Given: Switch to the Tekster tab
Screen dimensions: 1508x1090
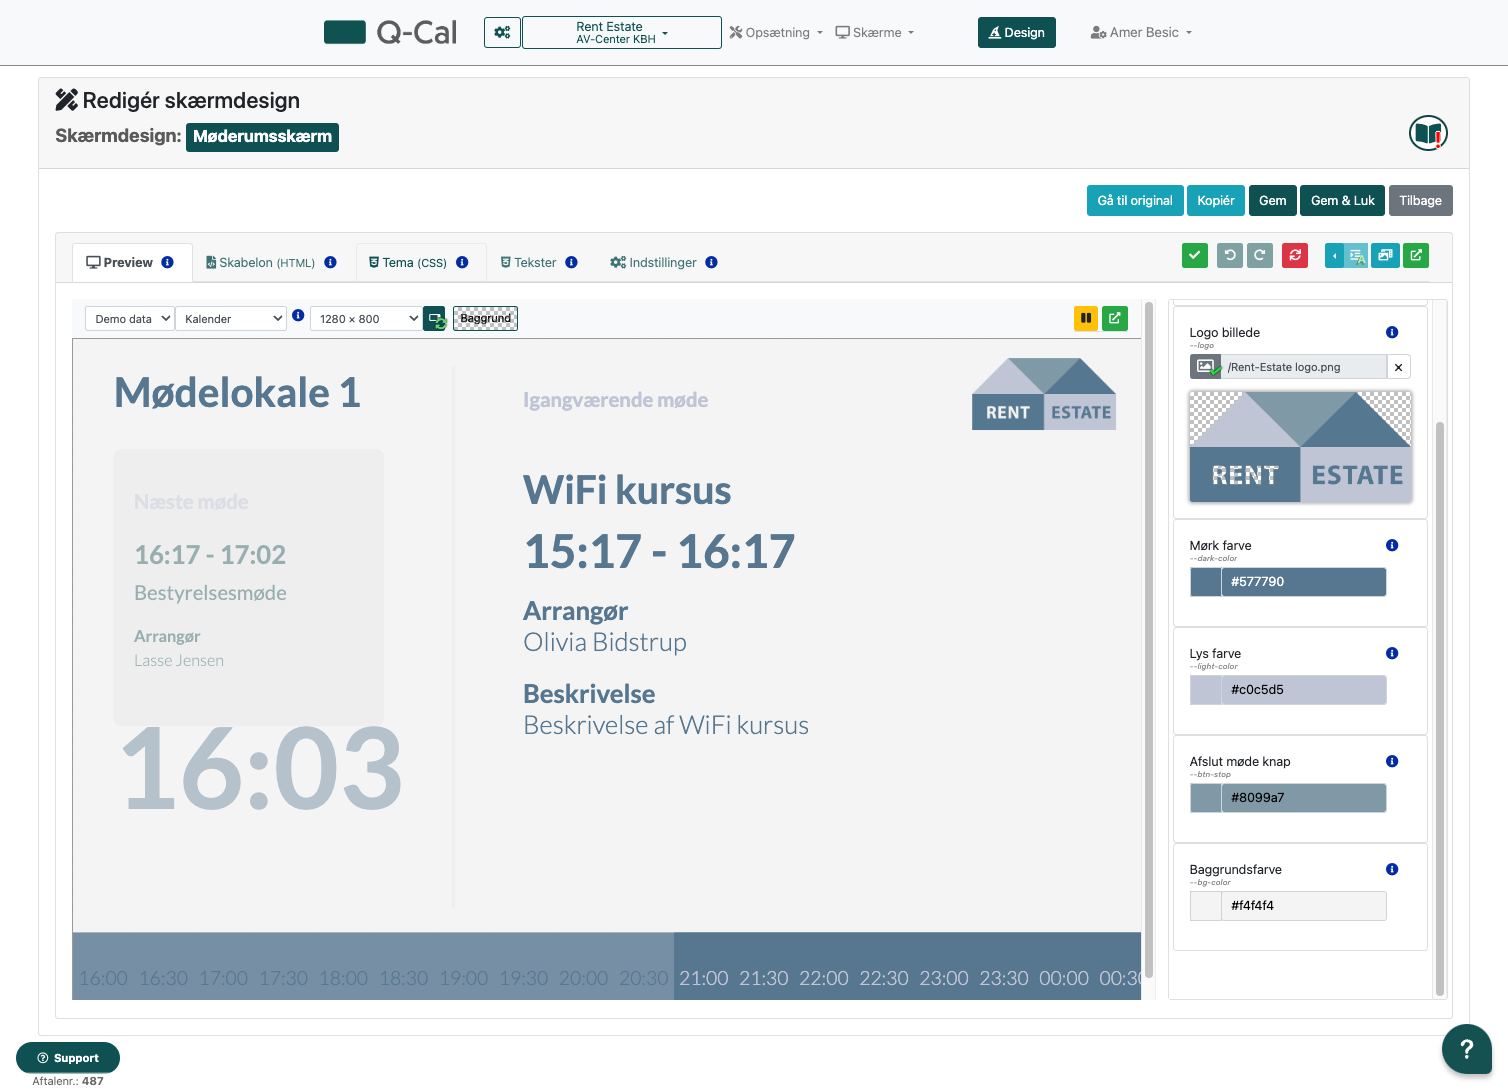Looking at the screenshot, I should (529, 262).
